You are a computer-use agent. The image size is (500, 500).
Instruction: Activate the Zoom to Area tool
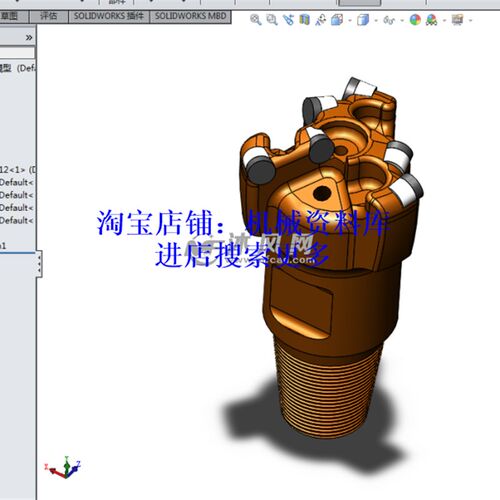click(x=272, y=20)
